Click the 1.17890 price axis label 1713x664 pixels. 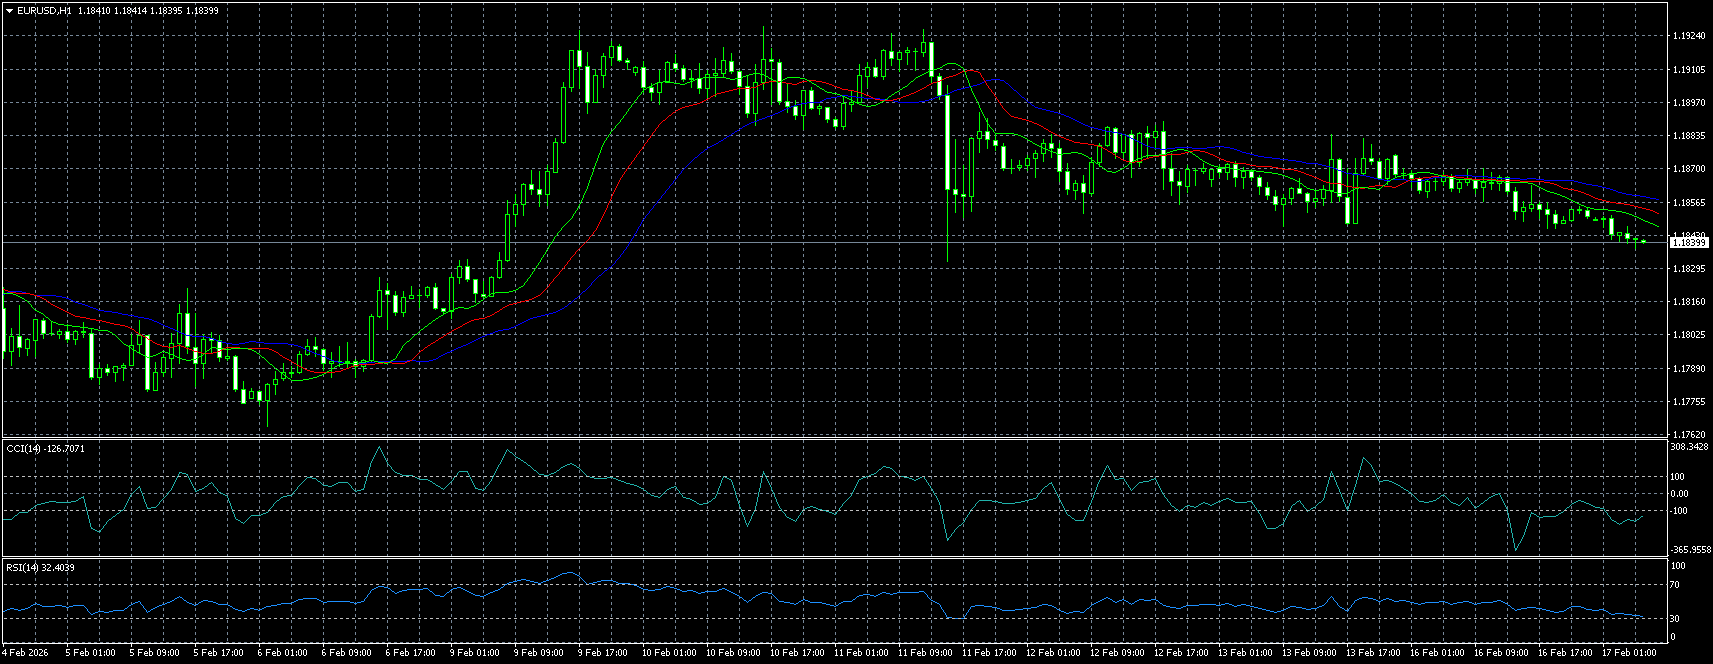1688,369
